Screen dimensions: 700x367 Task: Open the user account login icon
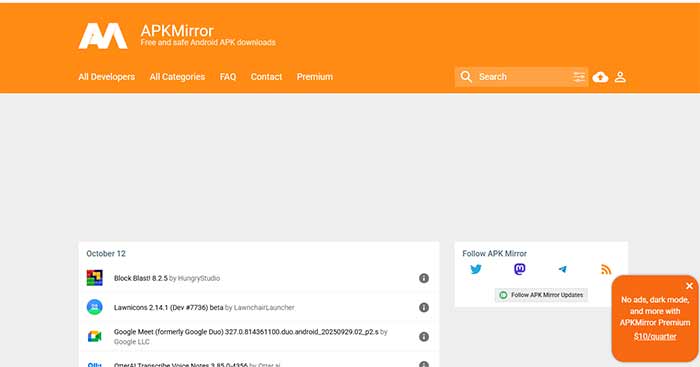pyautogui.click(x=620, y=77)
